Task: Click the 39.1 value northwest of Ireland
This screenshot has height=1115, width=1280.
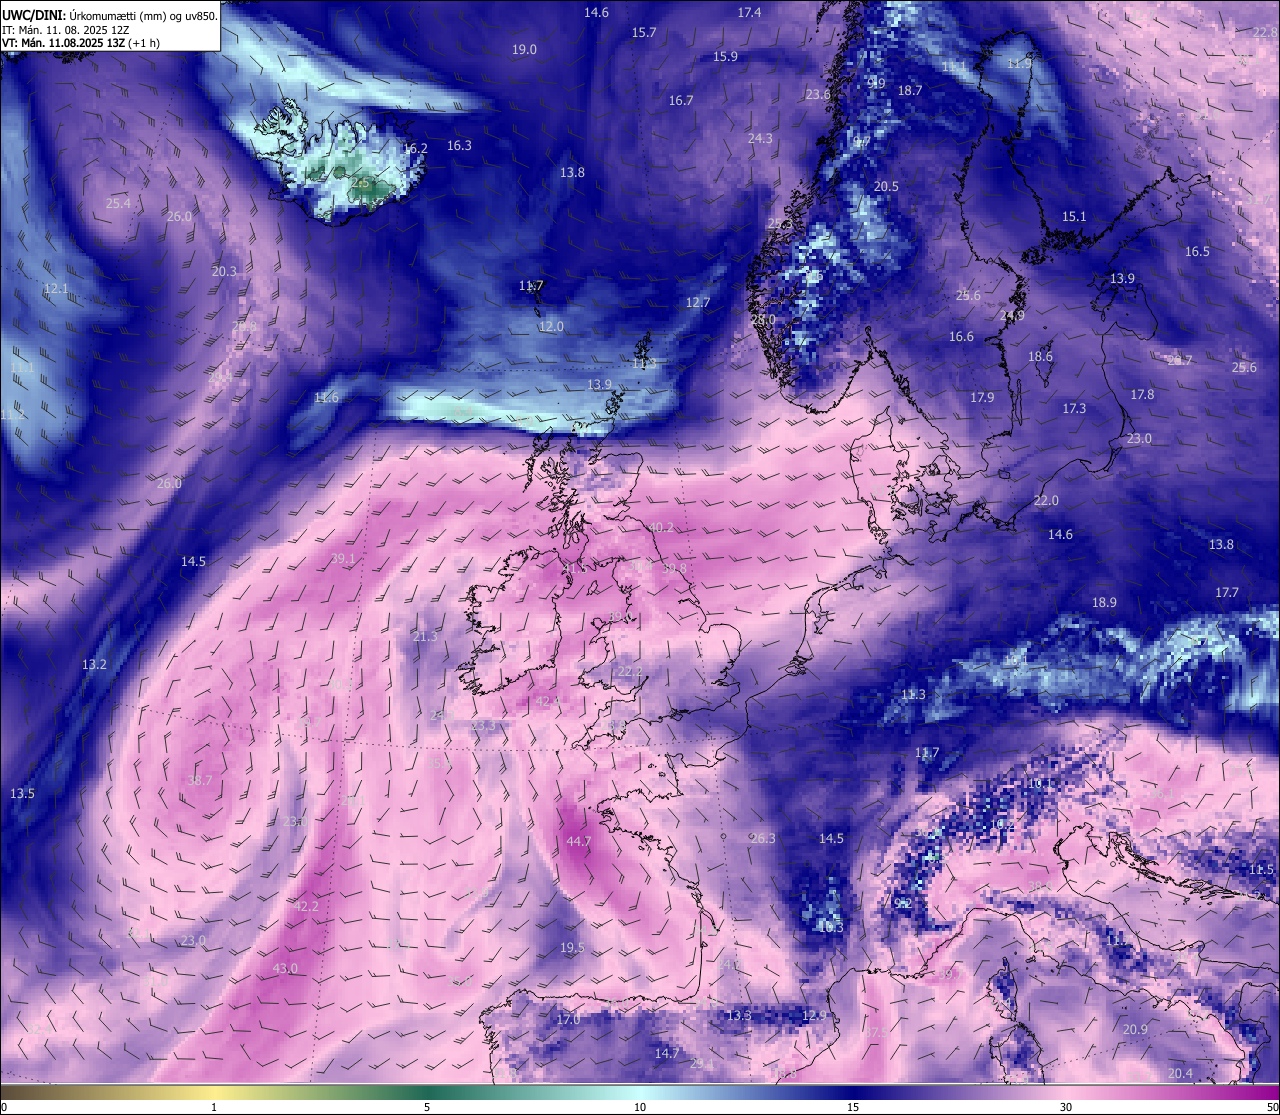Action: coord(343,559)
